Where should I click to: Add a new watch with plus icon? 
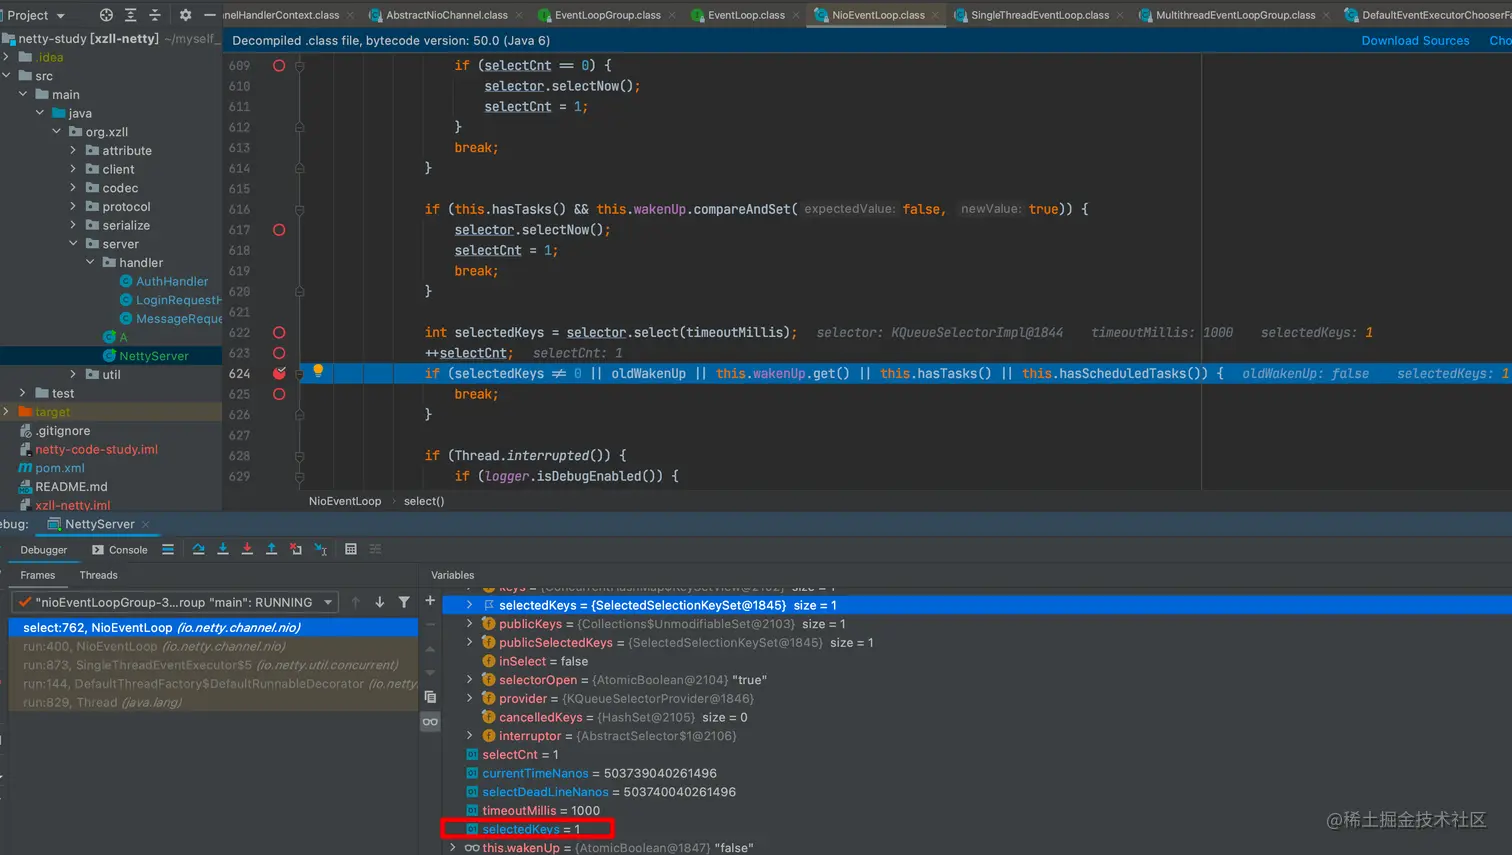click(430, 601)
